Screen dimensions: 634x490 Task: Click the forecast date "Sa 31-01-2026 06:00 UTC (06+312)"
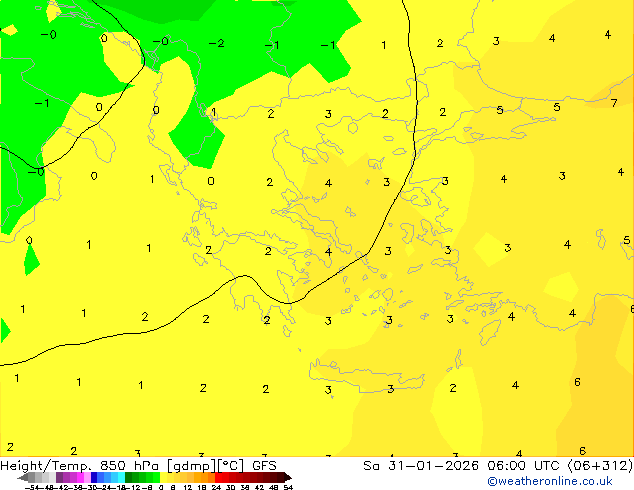click(498, 466)
